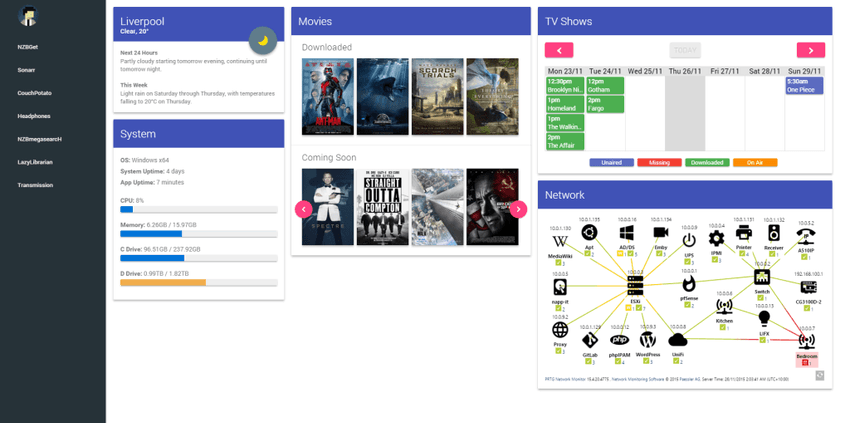Open the pfSense flame icon
This screenshot has height=423, width=850.
688,284
